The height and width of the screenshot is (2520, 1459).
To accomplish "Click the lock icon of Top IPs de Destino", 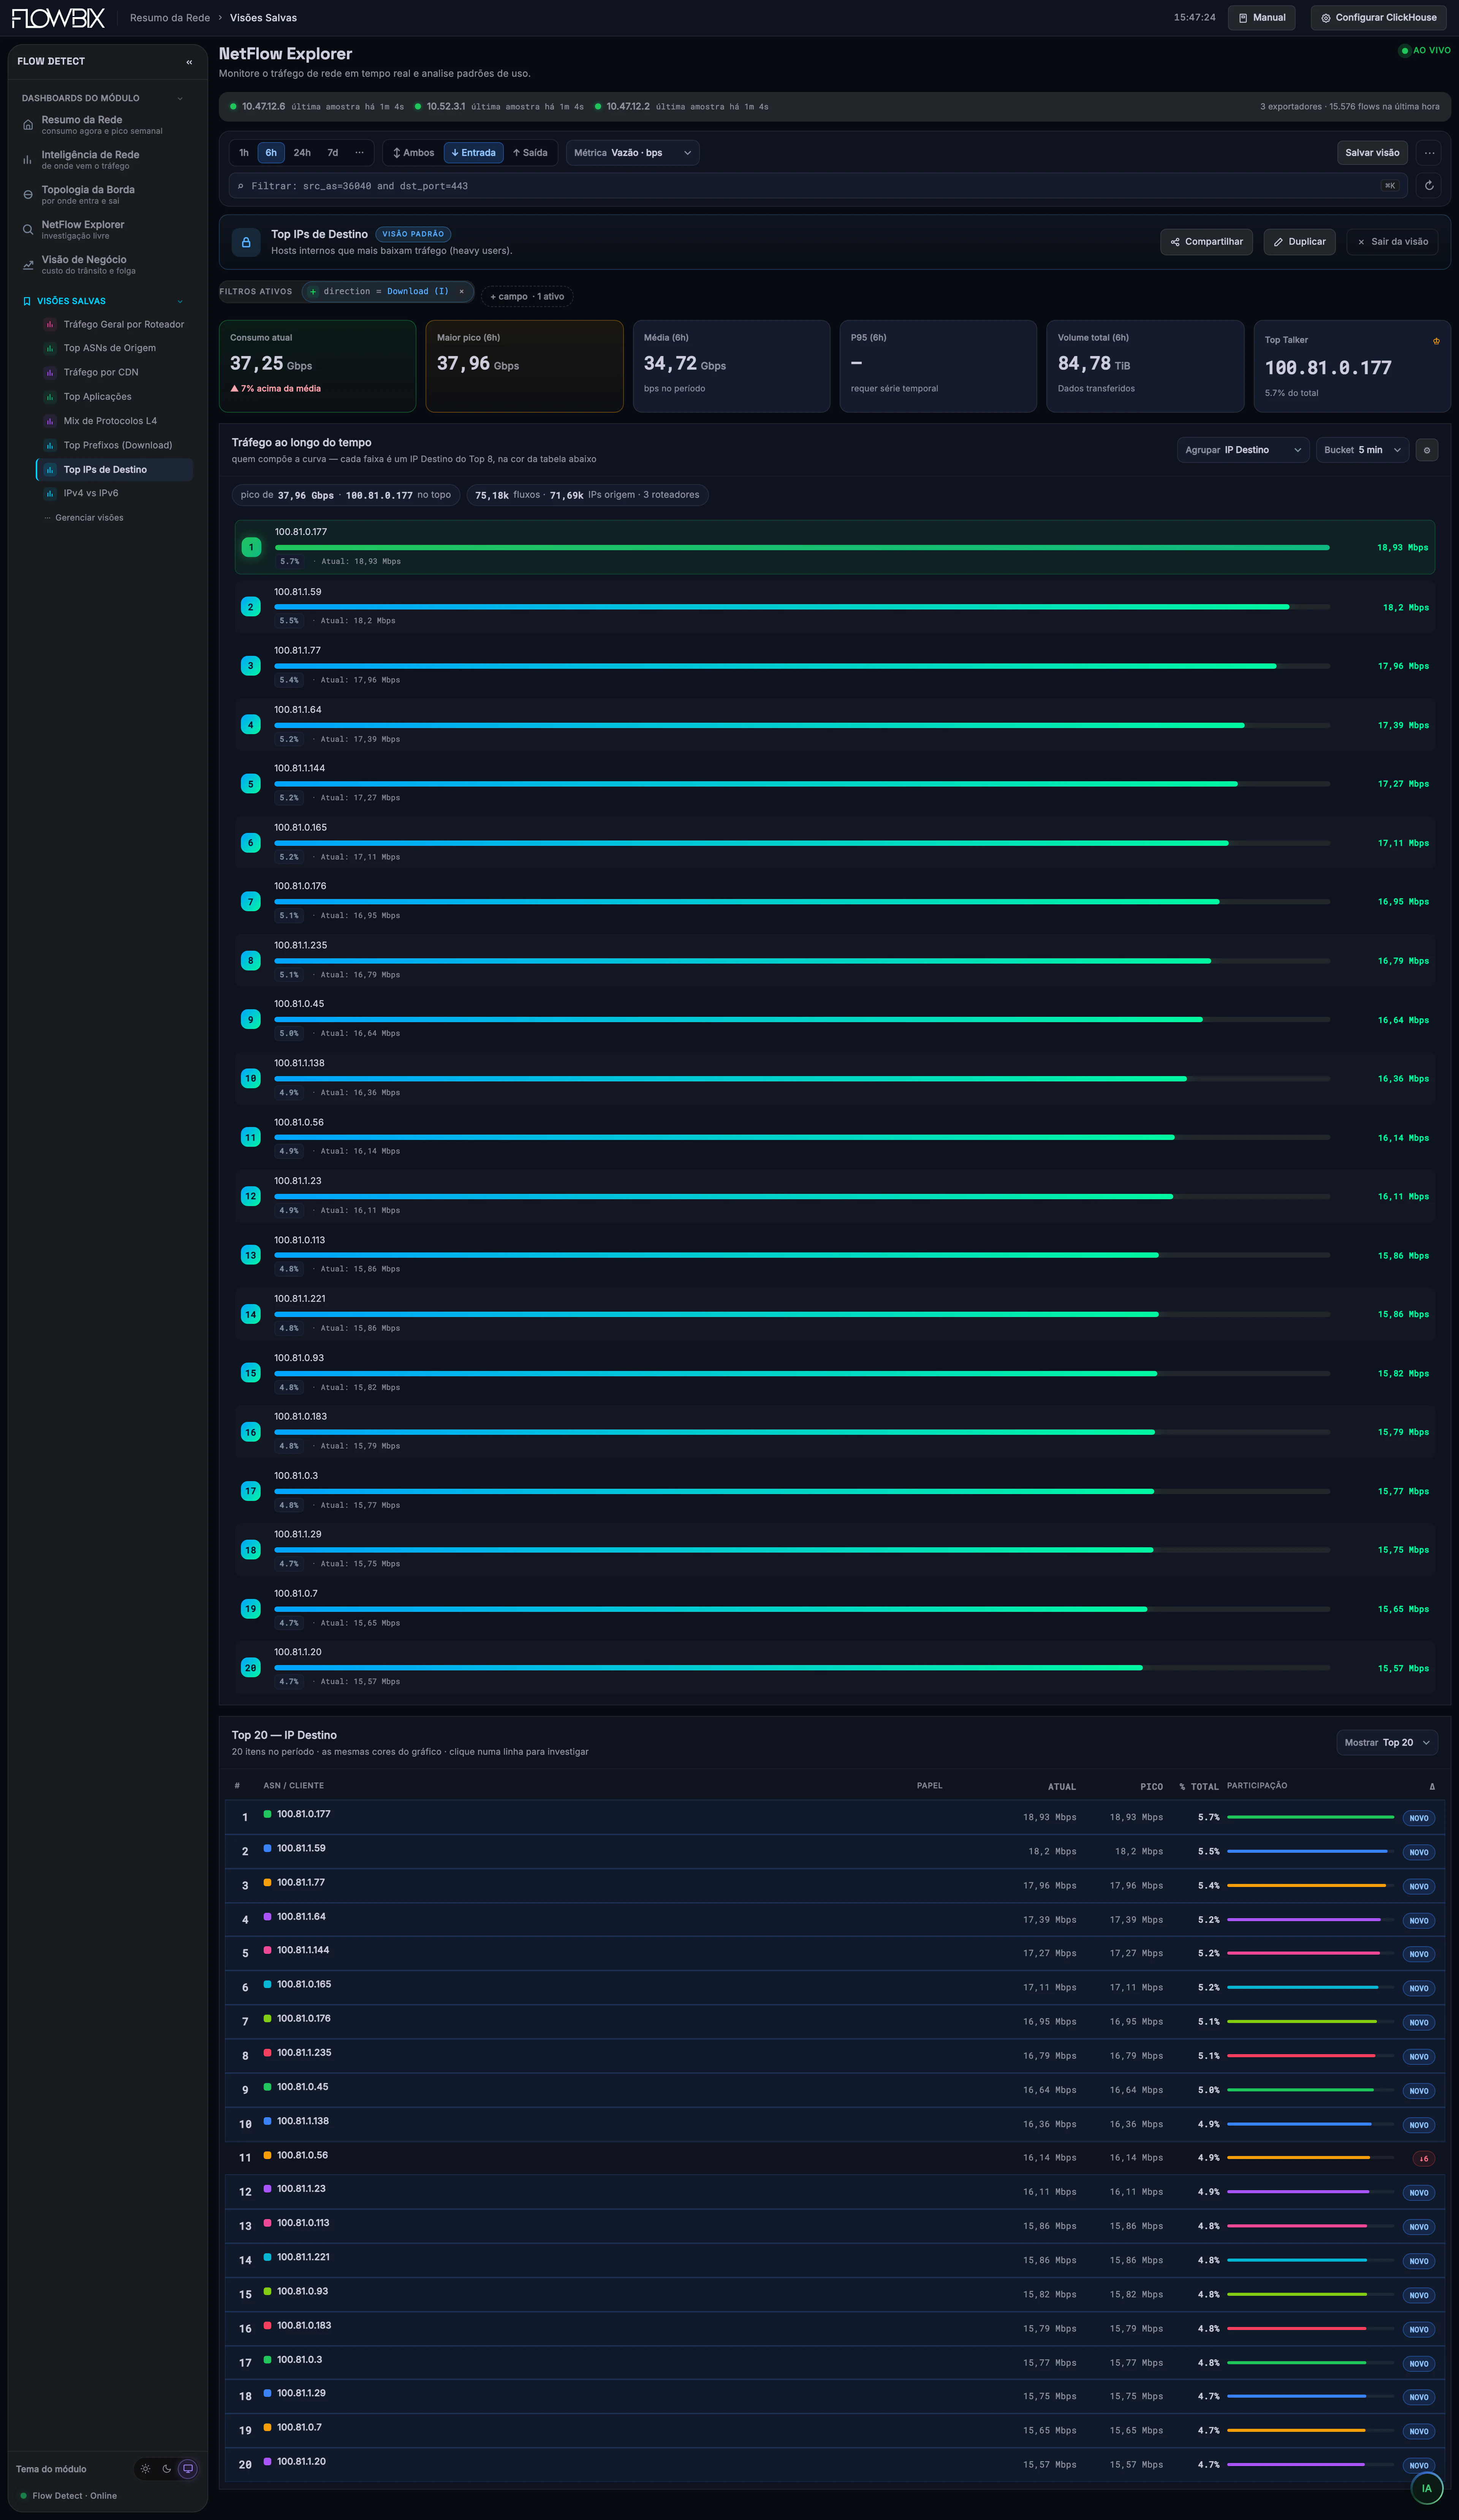I will pyautogui.click(x=246, y=242).
